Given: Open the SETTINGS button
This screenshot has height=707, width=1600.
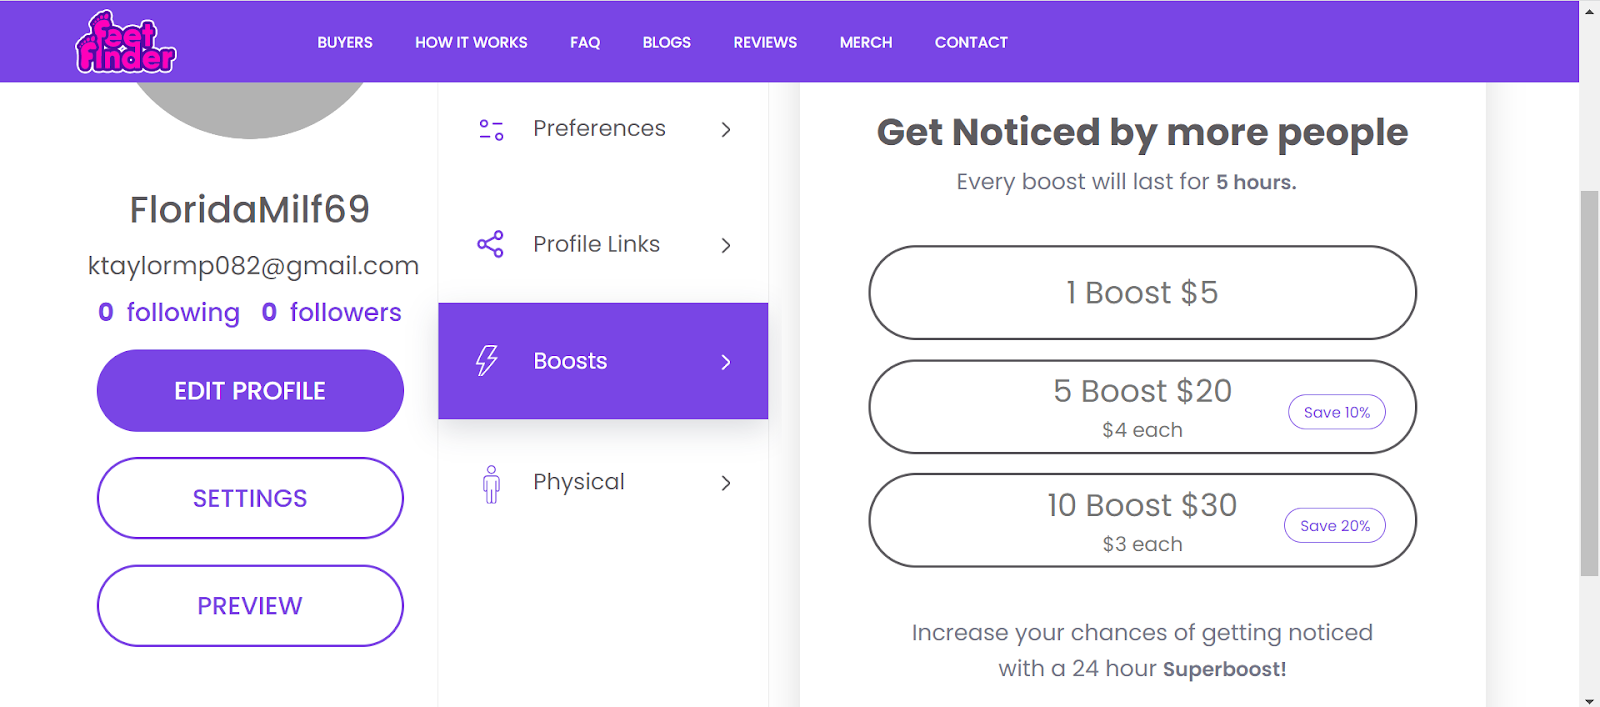Looking at the screenshot, I should point(250,498).
